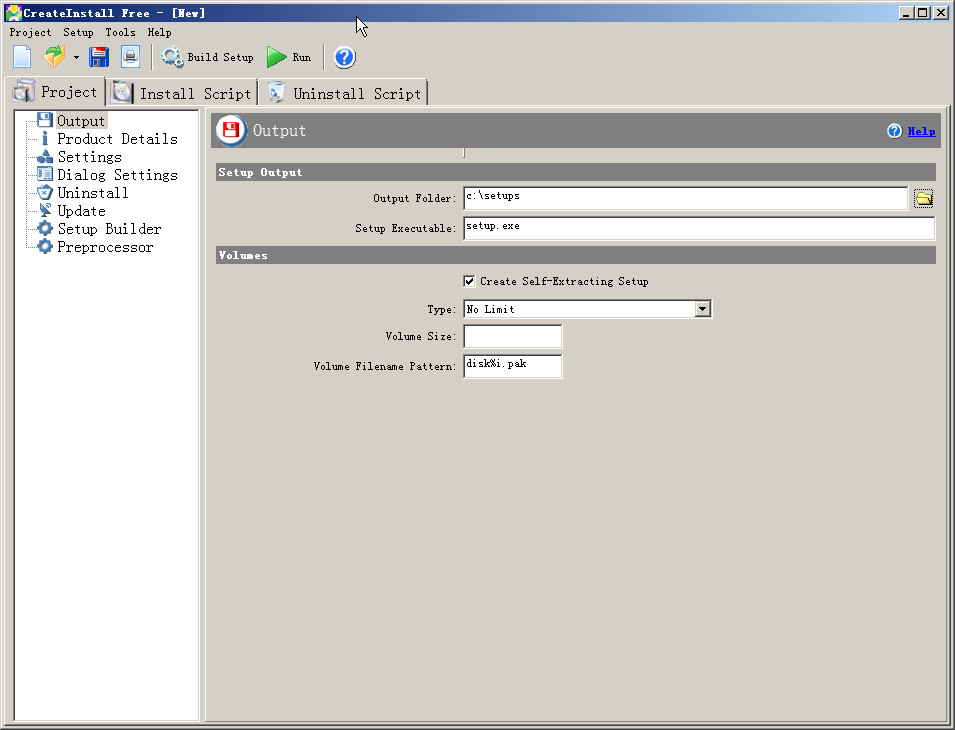955x730 pixels.
Task: Click the CreateInstall title bar app icon
Action: tap(13, 12)
